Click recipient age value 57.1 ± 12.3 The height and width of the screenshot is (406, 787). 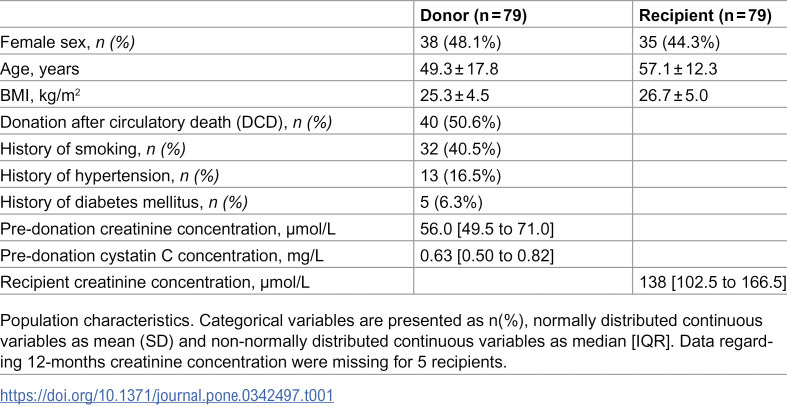pos(678,69)
